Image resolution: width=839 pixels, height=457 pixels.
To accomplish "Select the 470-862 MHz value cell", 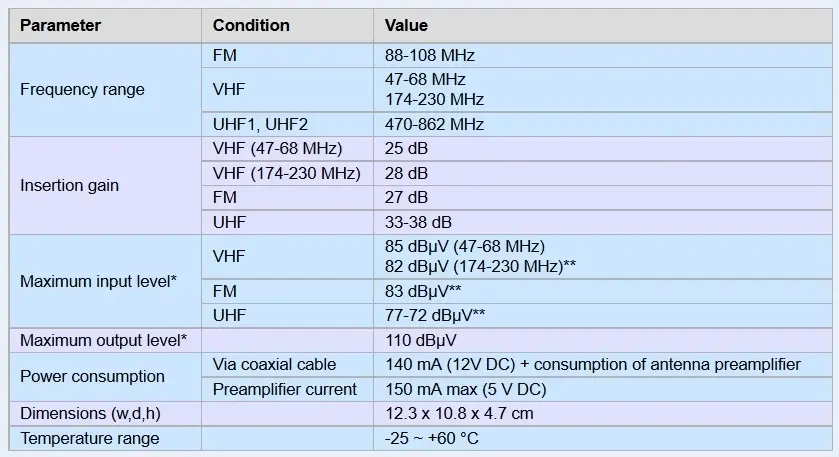I will coord(603,124).
